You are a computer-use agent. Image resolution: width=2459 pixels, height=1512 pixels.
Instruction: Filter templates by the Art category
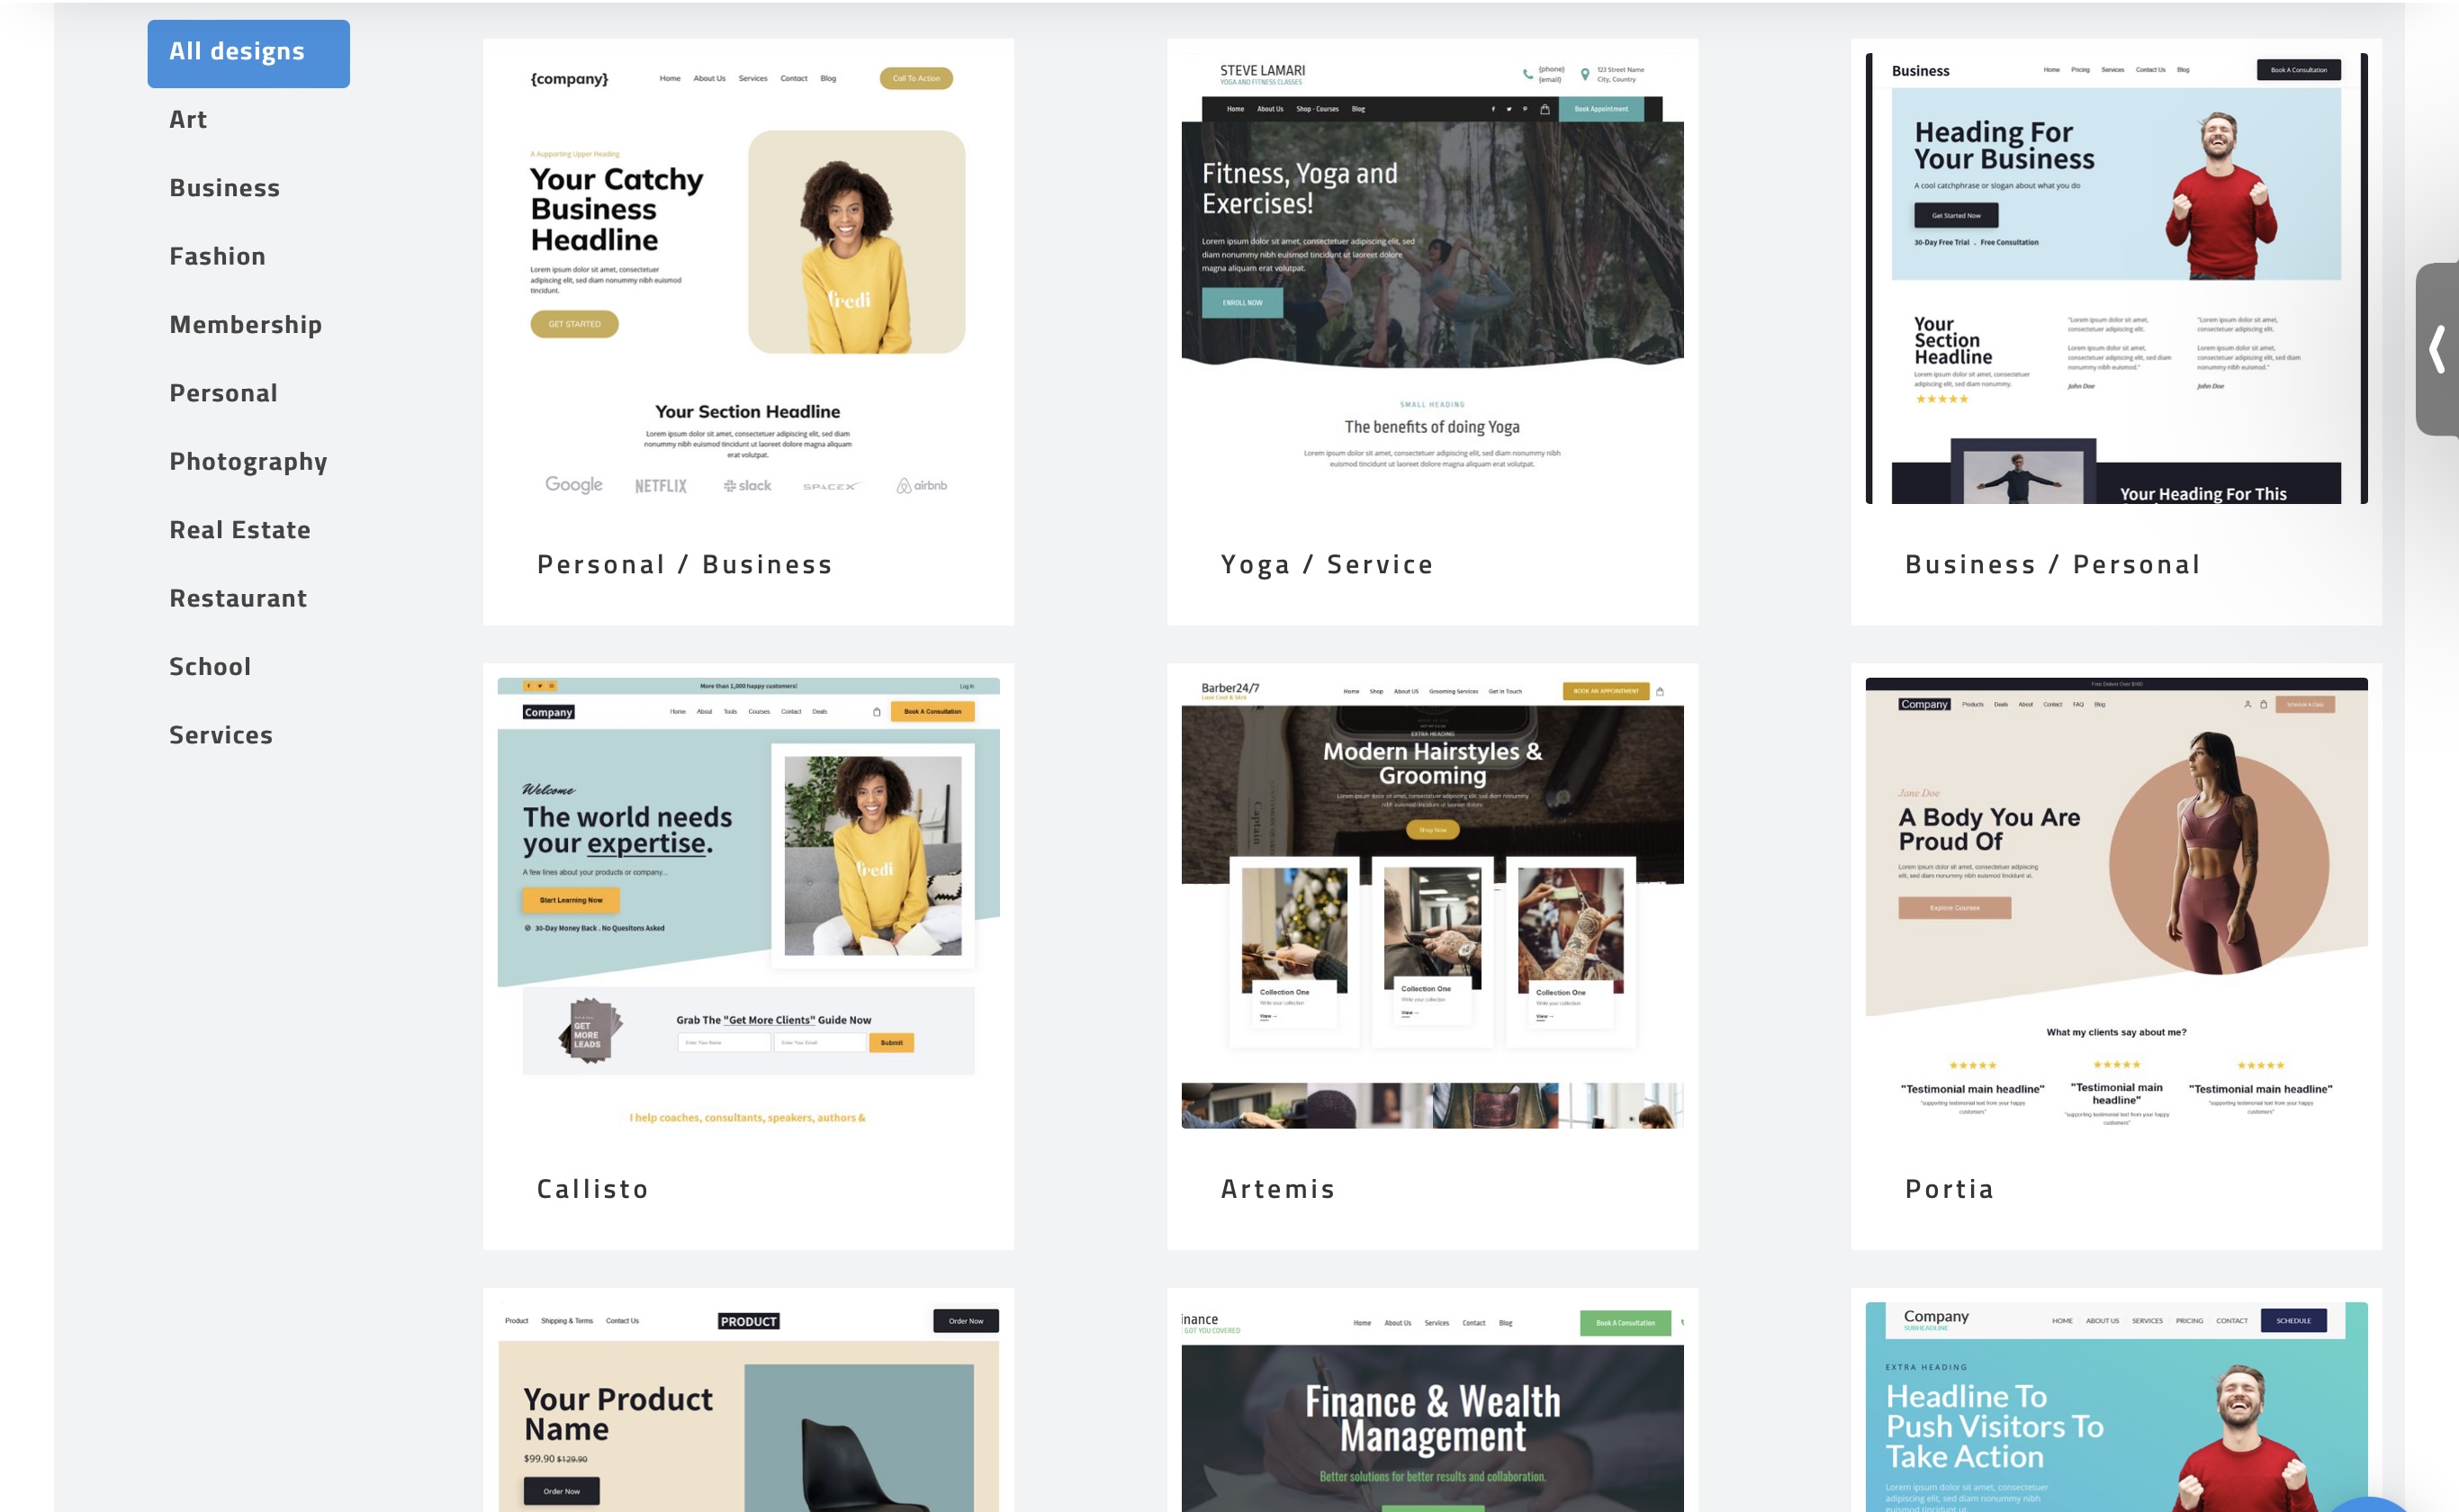pos(189,119)
